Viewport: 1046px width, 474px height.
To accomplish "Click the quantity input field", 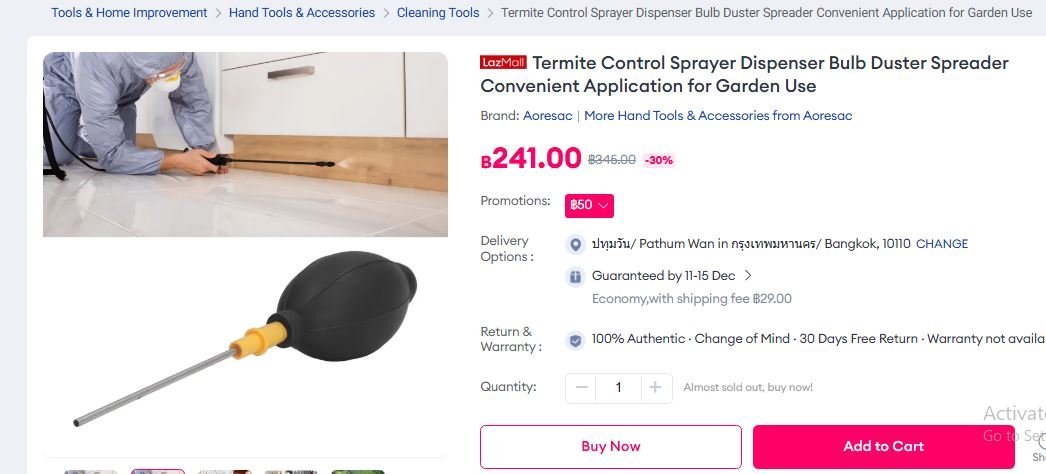I will coord(618,387).
